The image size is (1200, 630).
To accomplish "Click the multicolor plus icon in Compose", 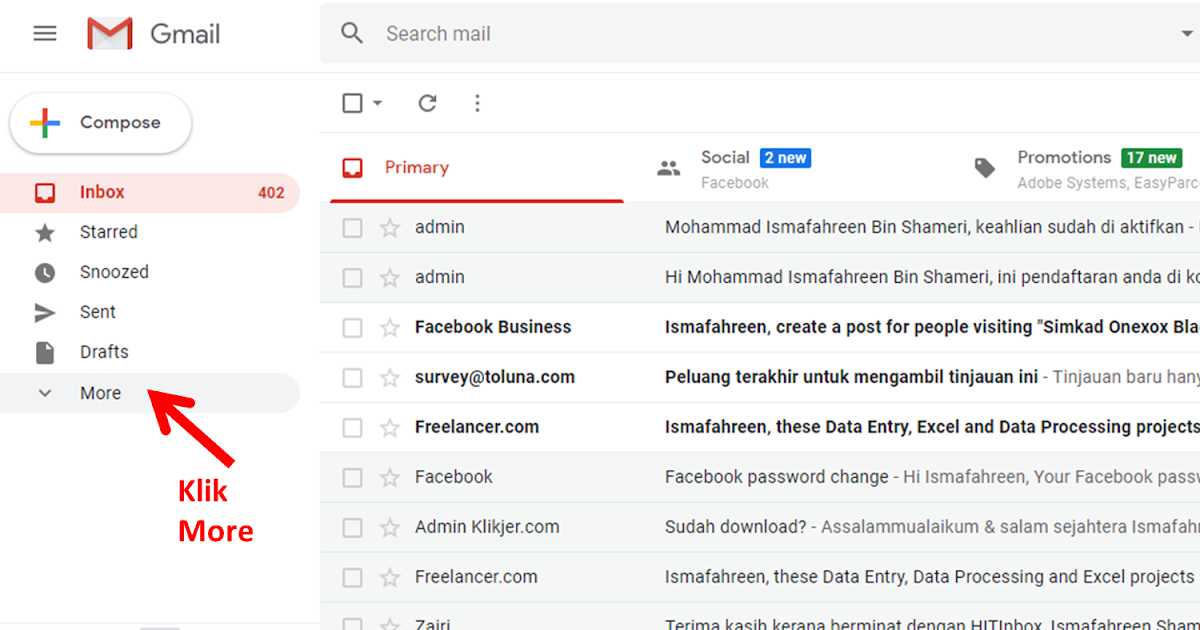I will point(45,123).
